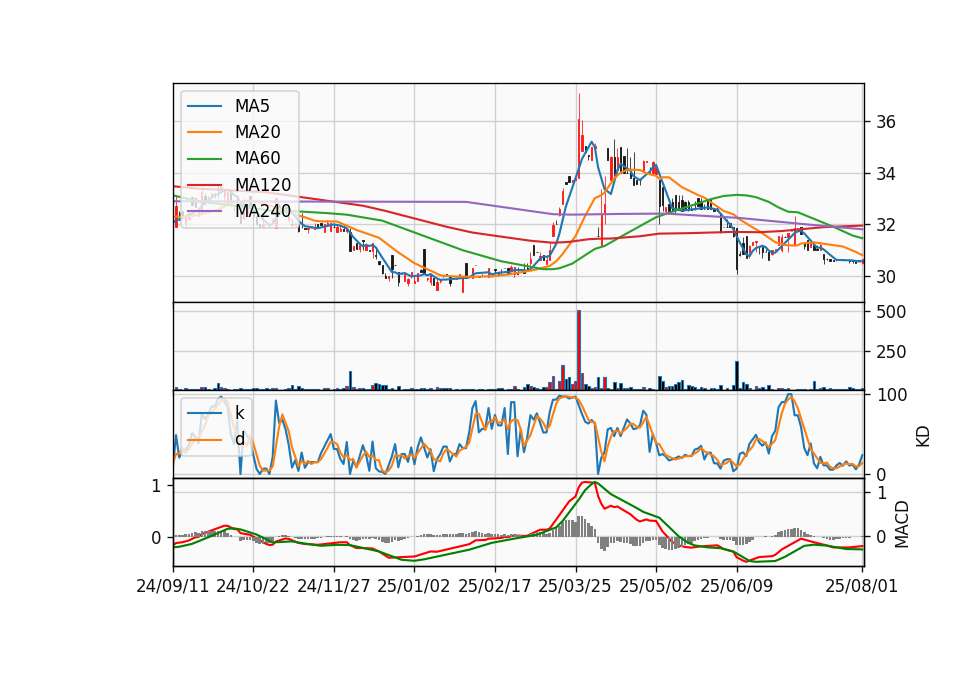Click the MACD axis title label
This screenshot has width=960, height=690.
pos(902,524)
